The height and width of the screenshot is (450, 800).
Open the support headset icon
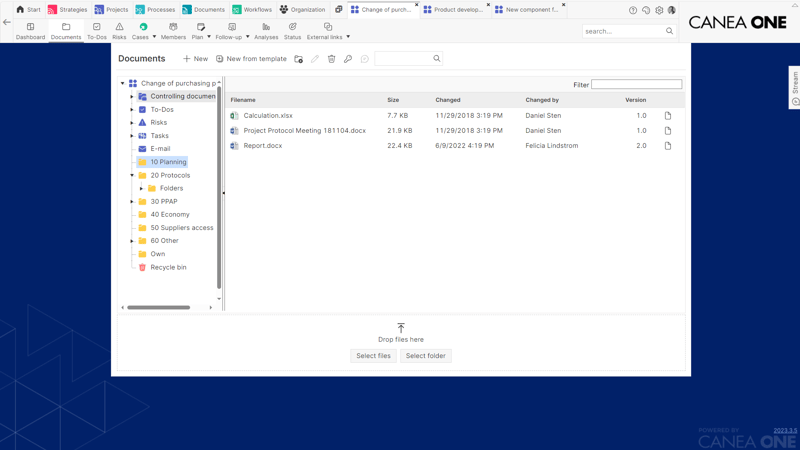pos(646,10)
